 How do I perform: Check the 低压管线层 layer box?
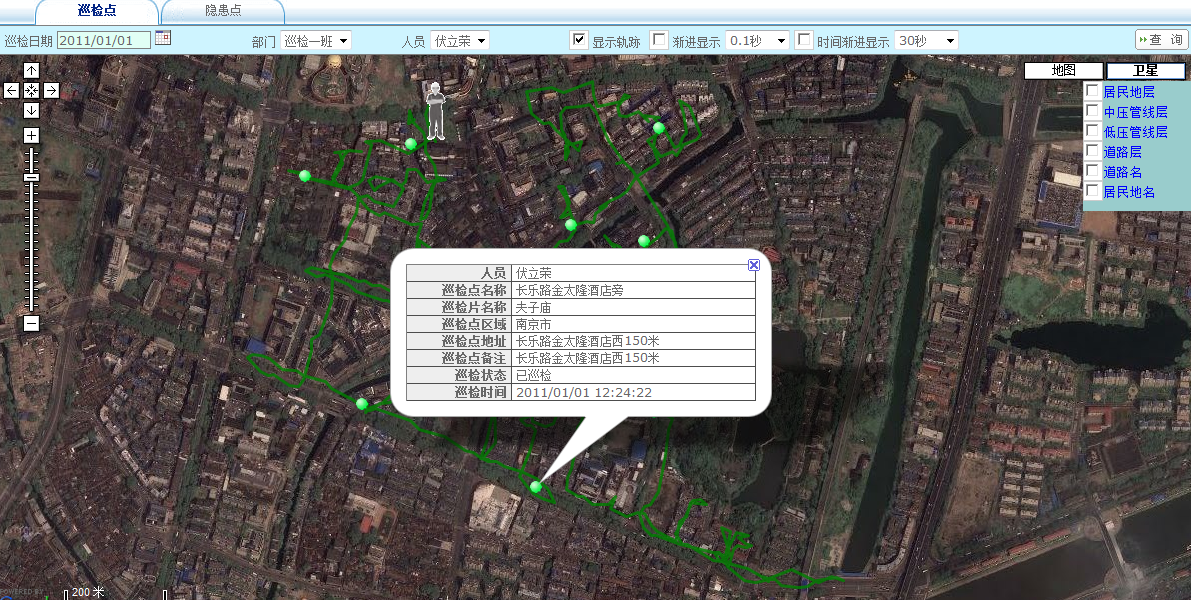[1092, 131]
